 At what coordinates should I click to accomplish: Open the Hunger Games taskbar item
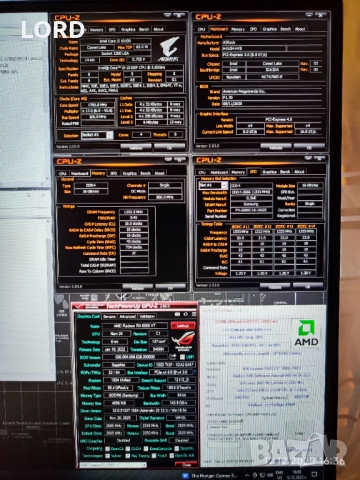210,475
